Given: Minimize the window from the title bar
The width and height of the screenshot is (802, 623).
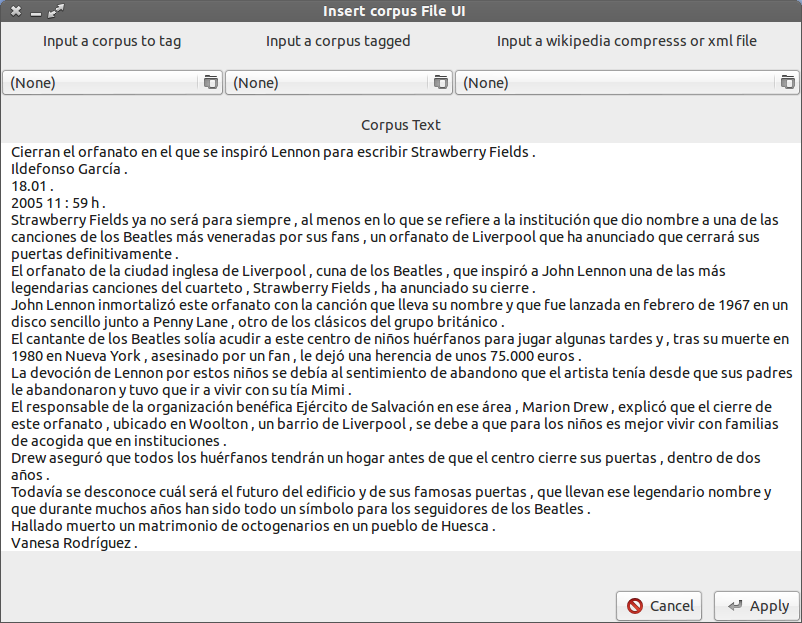Looking at the screenshot, I should coord(35,12).
